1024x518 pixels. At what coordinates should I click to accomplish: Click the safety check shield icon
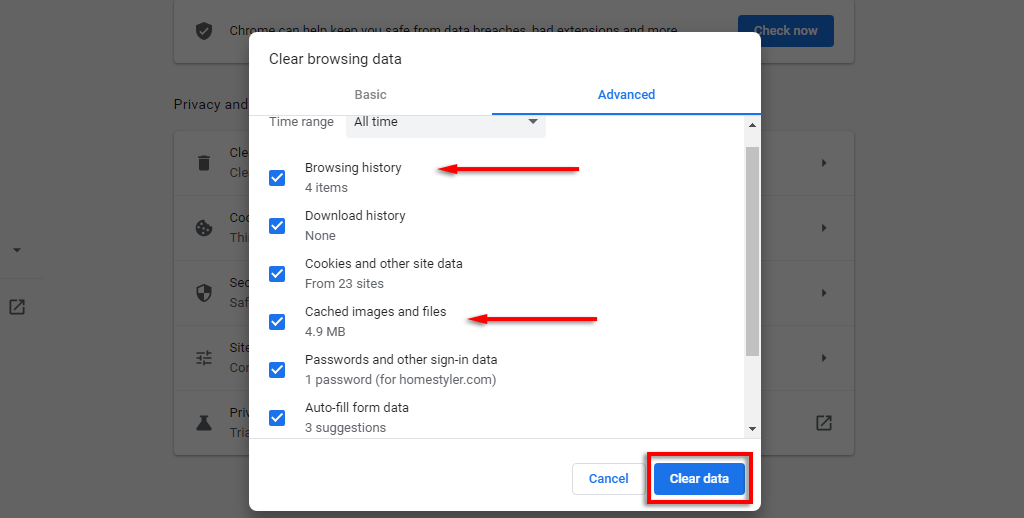[204, 31]
